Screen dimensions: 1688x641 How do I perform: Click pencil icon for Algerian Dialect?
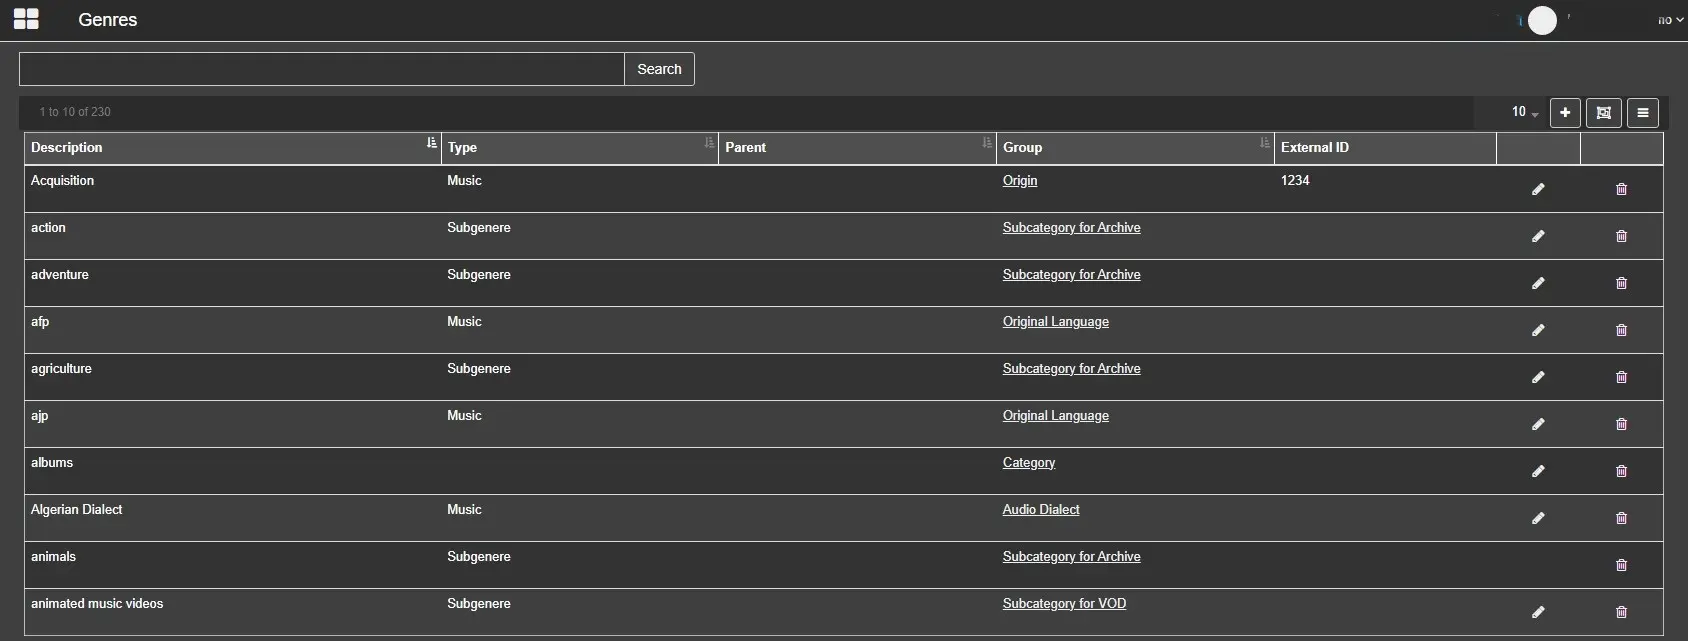(x=1538, y=518)
